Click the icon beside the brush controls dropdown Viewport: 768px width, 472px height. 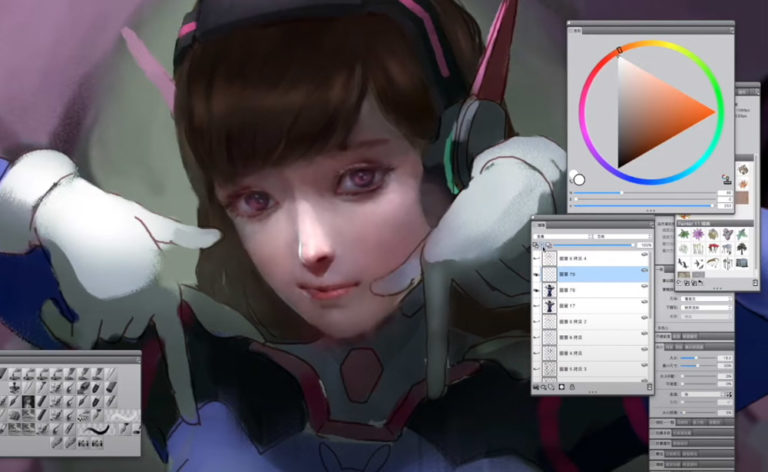729,395
